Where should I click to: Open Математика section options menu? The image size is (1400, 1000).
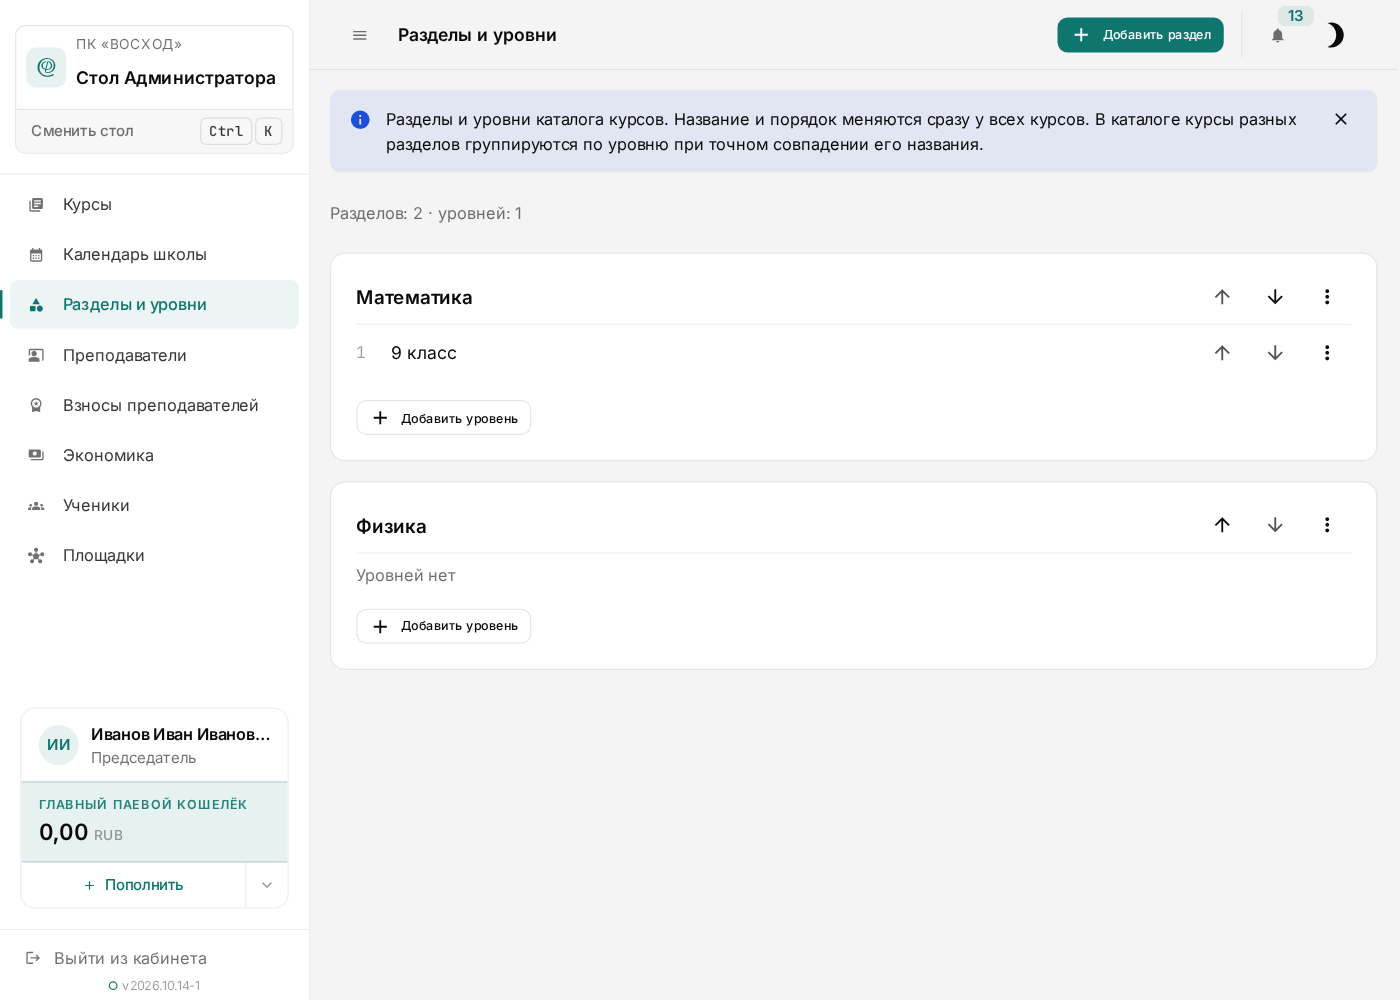click(x=1327, y=297)
